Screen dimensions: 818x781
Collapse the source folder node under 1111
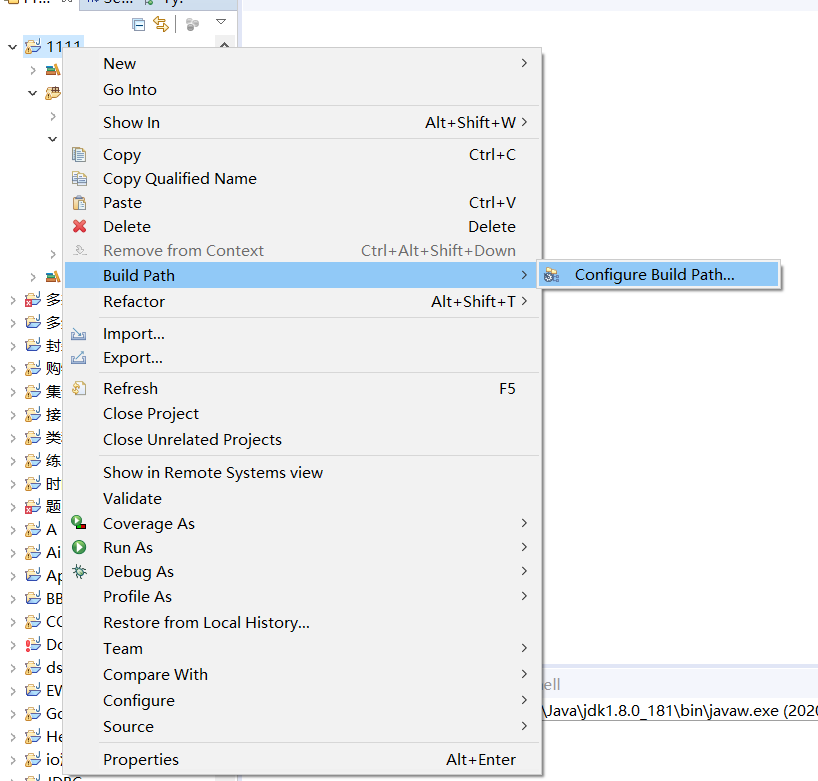point(32,93)
